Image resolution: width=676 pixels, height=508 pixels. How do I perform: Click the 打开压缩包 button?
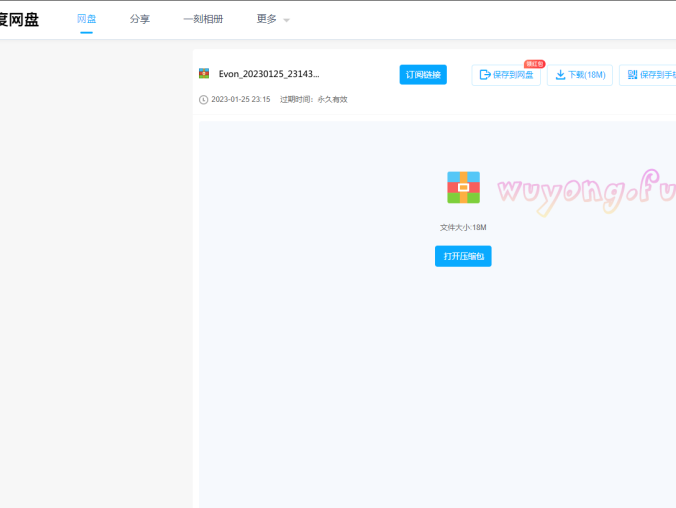coord(463,256)
